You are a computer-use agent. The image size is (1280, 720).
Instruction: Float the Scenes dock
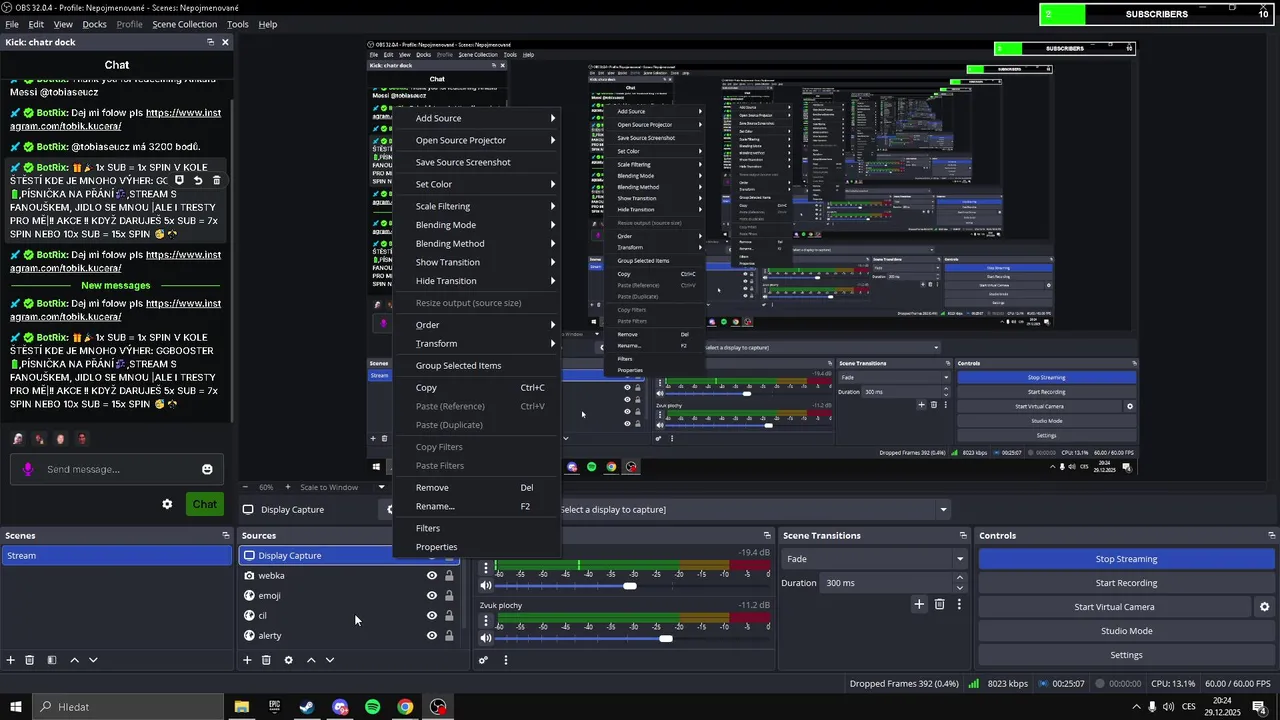[226, 535]
